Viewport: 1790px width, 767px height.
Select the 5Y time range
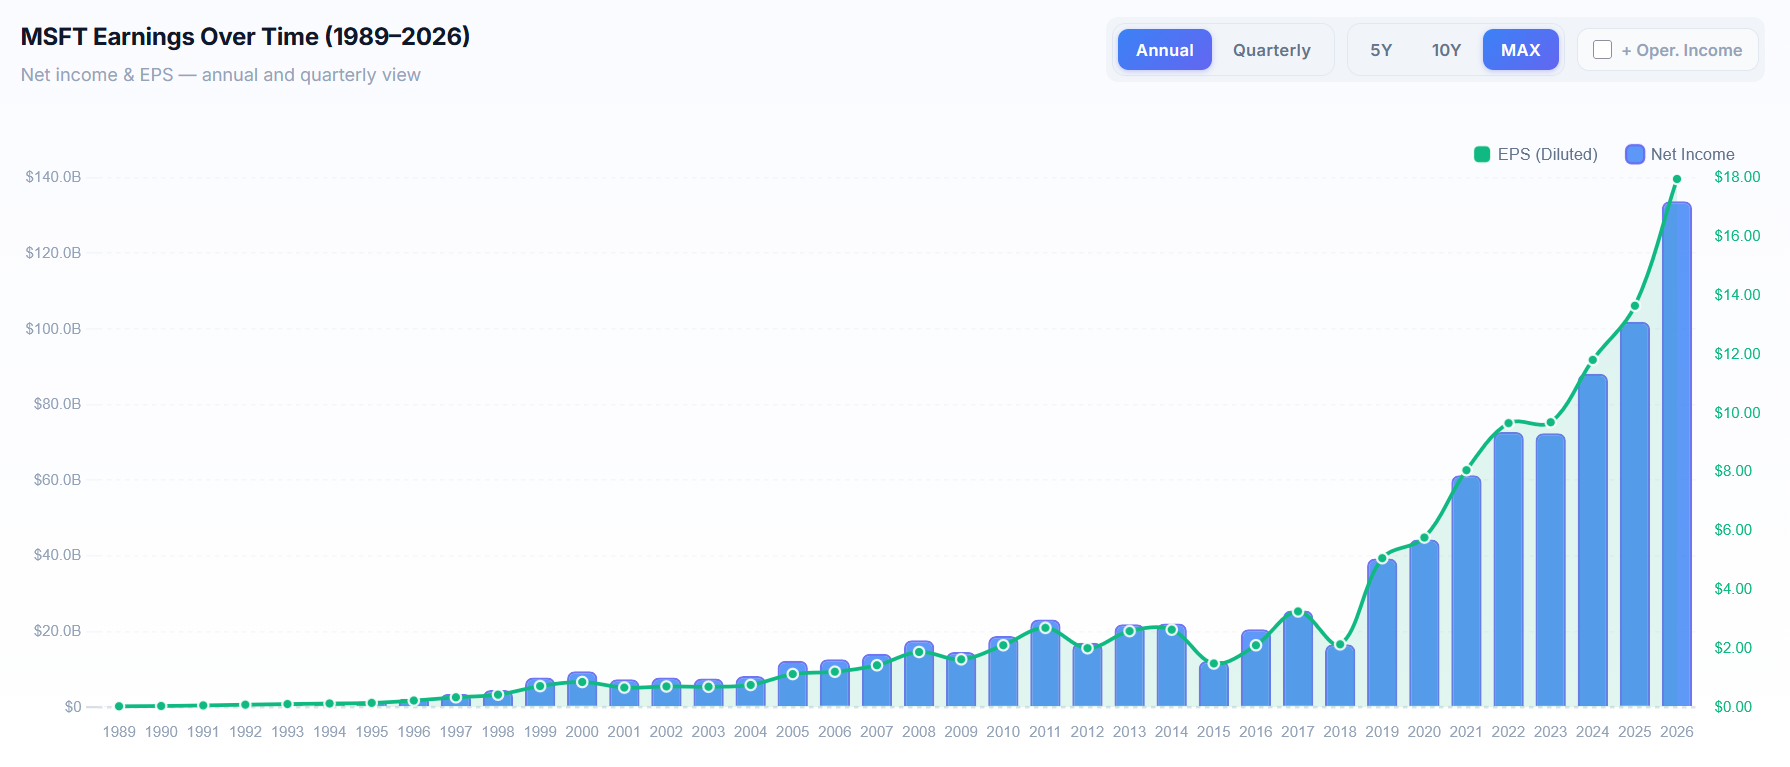pos(1381,50)
